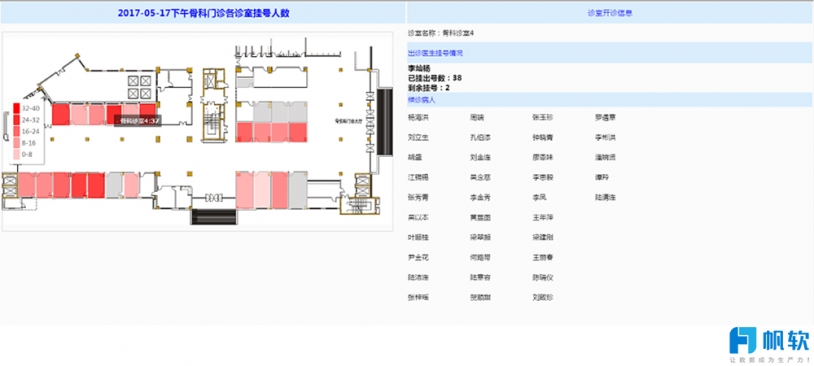814x366 pixels.
Task: Click the 骨科诊室4:37 tooltip label
Action: (138, 121)
